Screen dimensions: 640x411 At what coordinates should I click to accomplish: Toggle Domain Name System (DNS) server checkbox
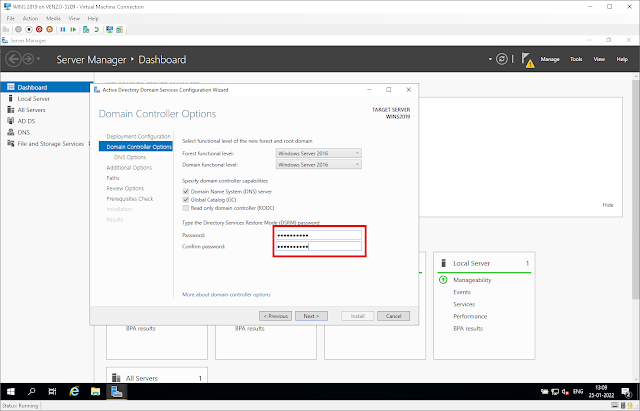pos(186,191)
